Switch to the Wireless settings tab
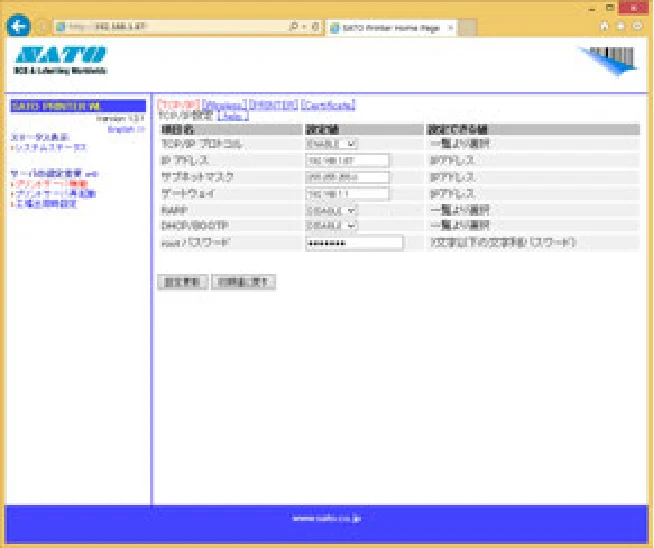The width and height of the screenshot is (654, 548). click(224, 105)
